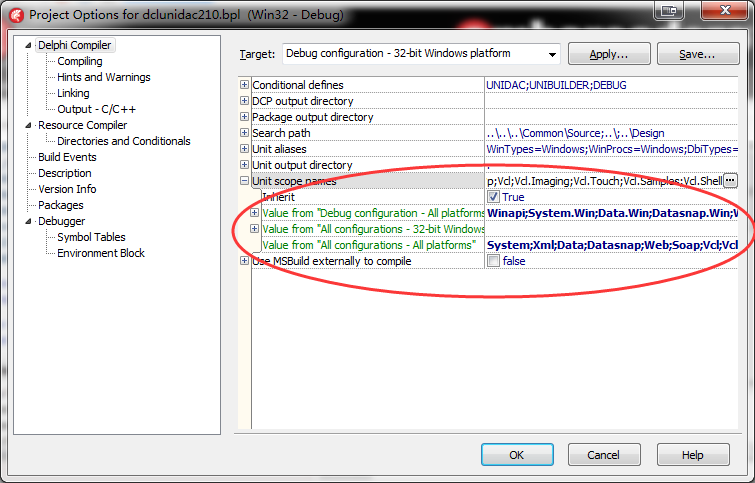Click the Unit aliases value field
Viewport: 755px width, 483px height.
pos(611,149)
